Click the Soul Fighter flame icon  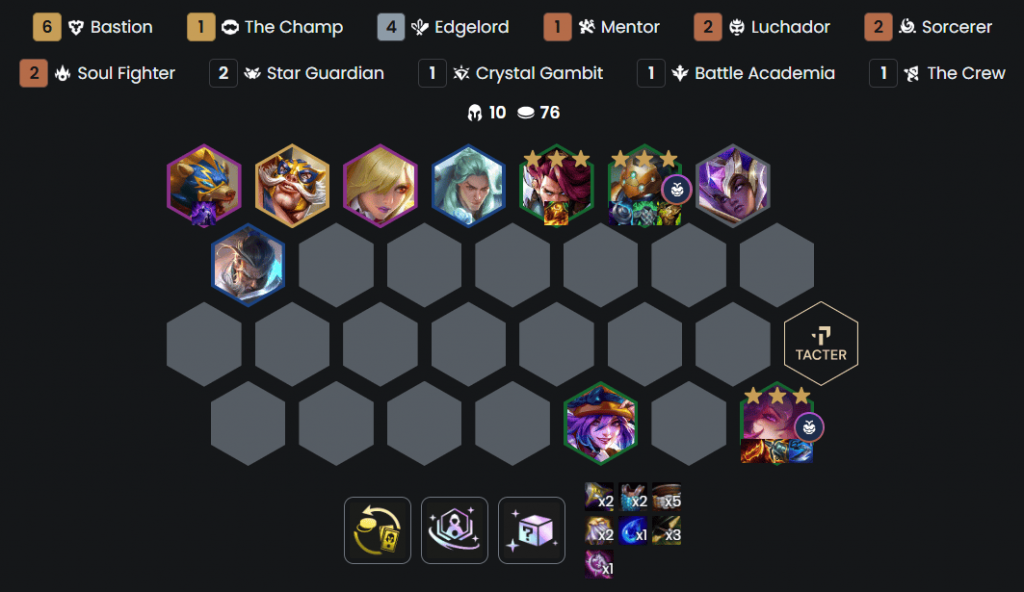tap(62, 73)
